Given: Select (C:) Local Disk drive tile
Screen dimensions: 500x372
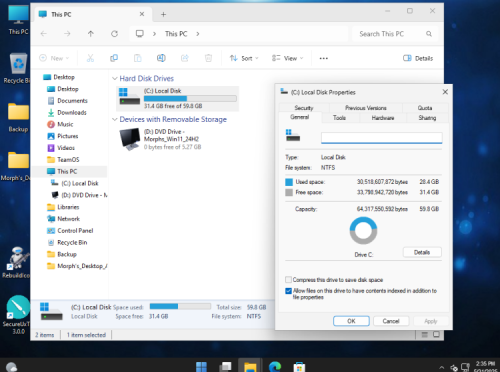Looking at the screenshot, I should click(x=177, y=98).
